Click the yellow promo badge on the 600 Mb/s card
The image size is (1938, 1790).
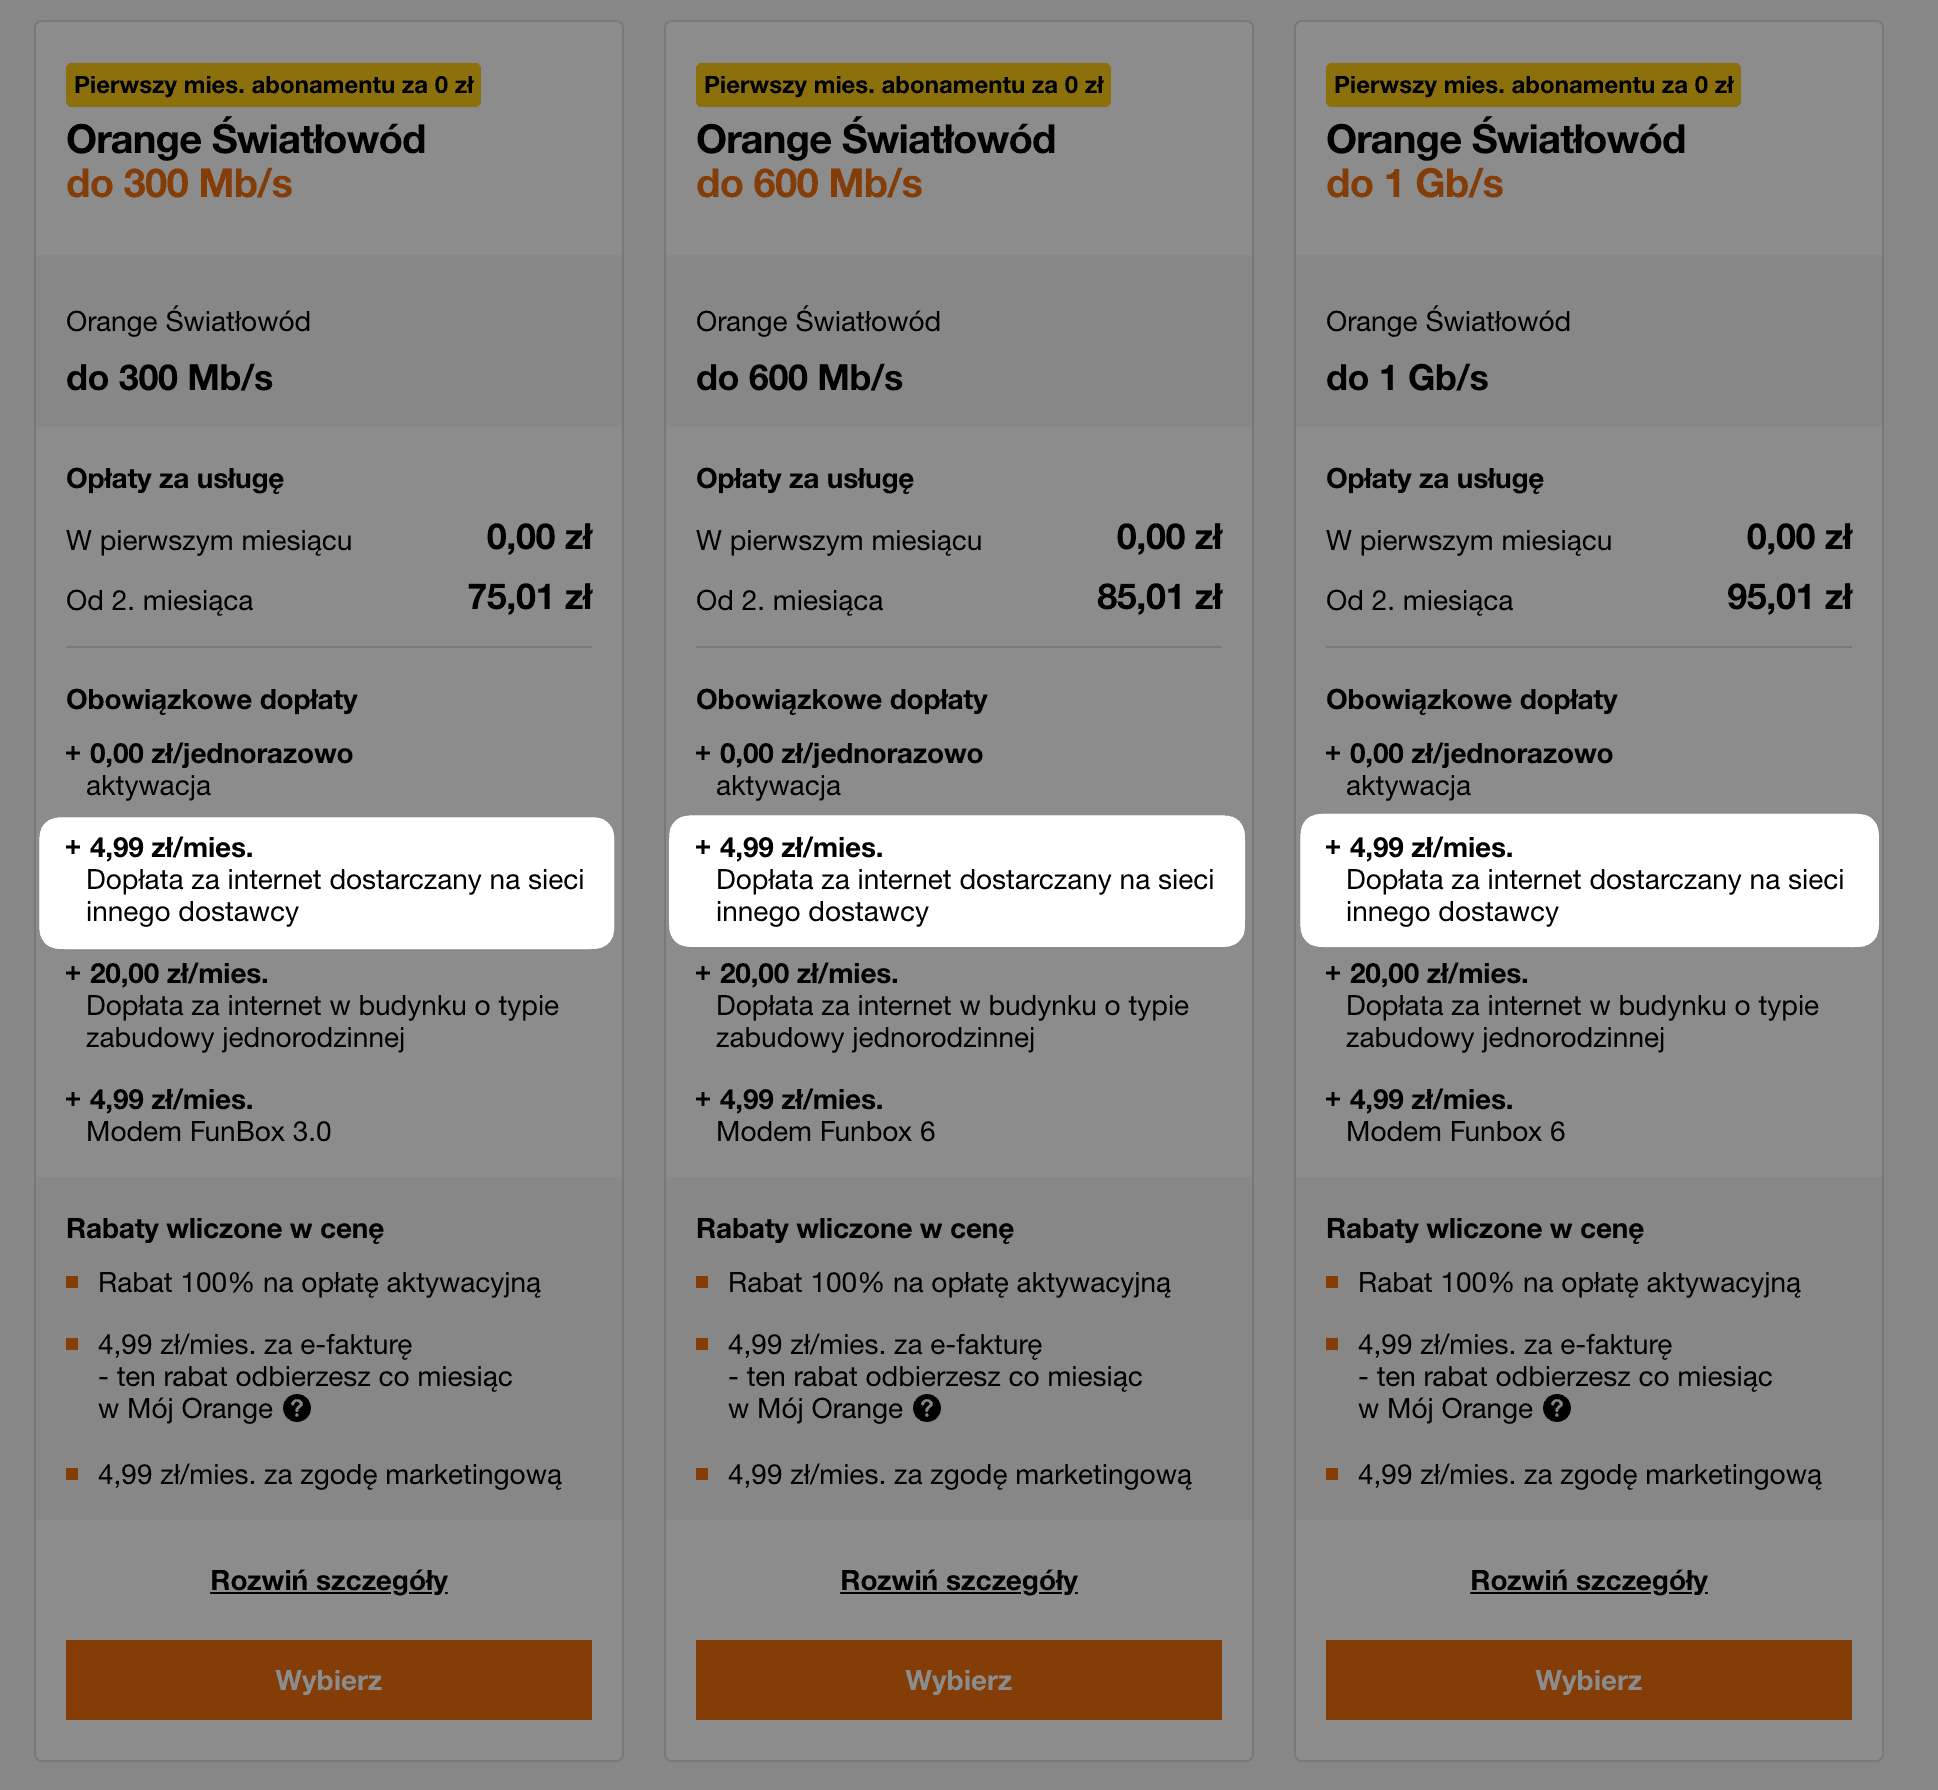pyautogui.click(x=903, y=85)
